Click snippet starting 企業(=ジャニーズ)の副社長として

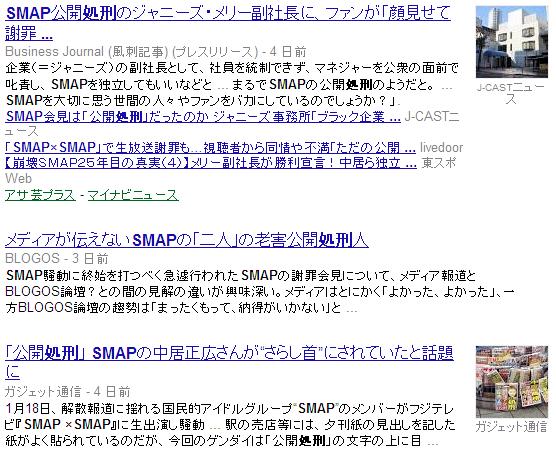tap(231, 84)
